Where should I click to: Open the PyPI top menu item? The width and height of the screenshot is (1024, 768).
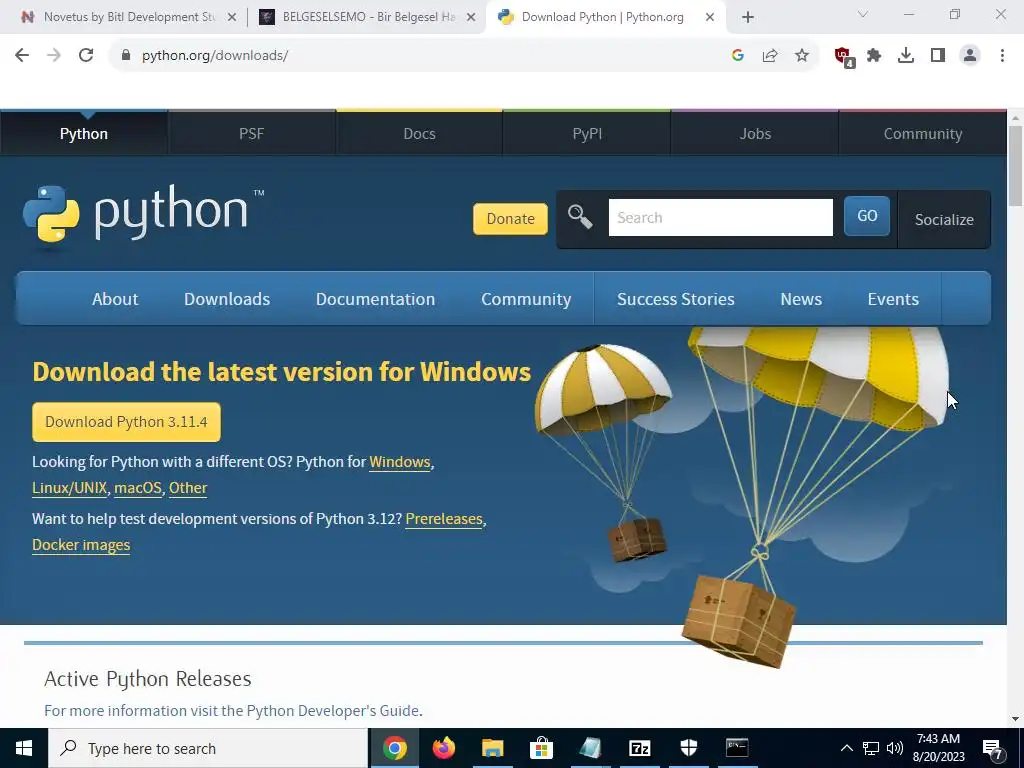(587, 134)
